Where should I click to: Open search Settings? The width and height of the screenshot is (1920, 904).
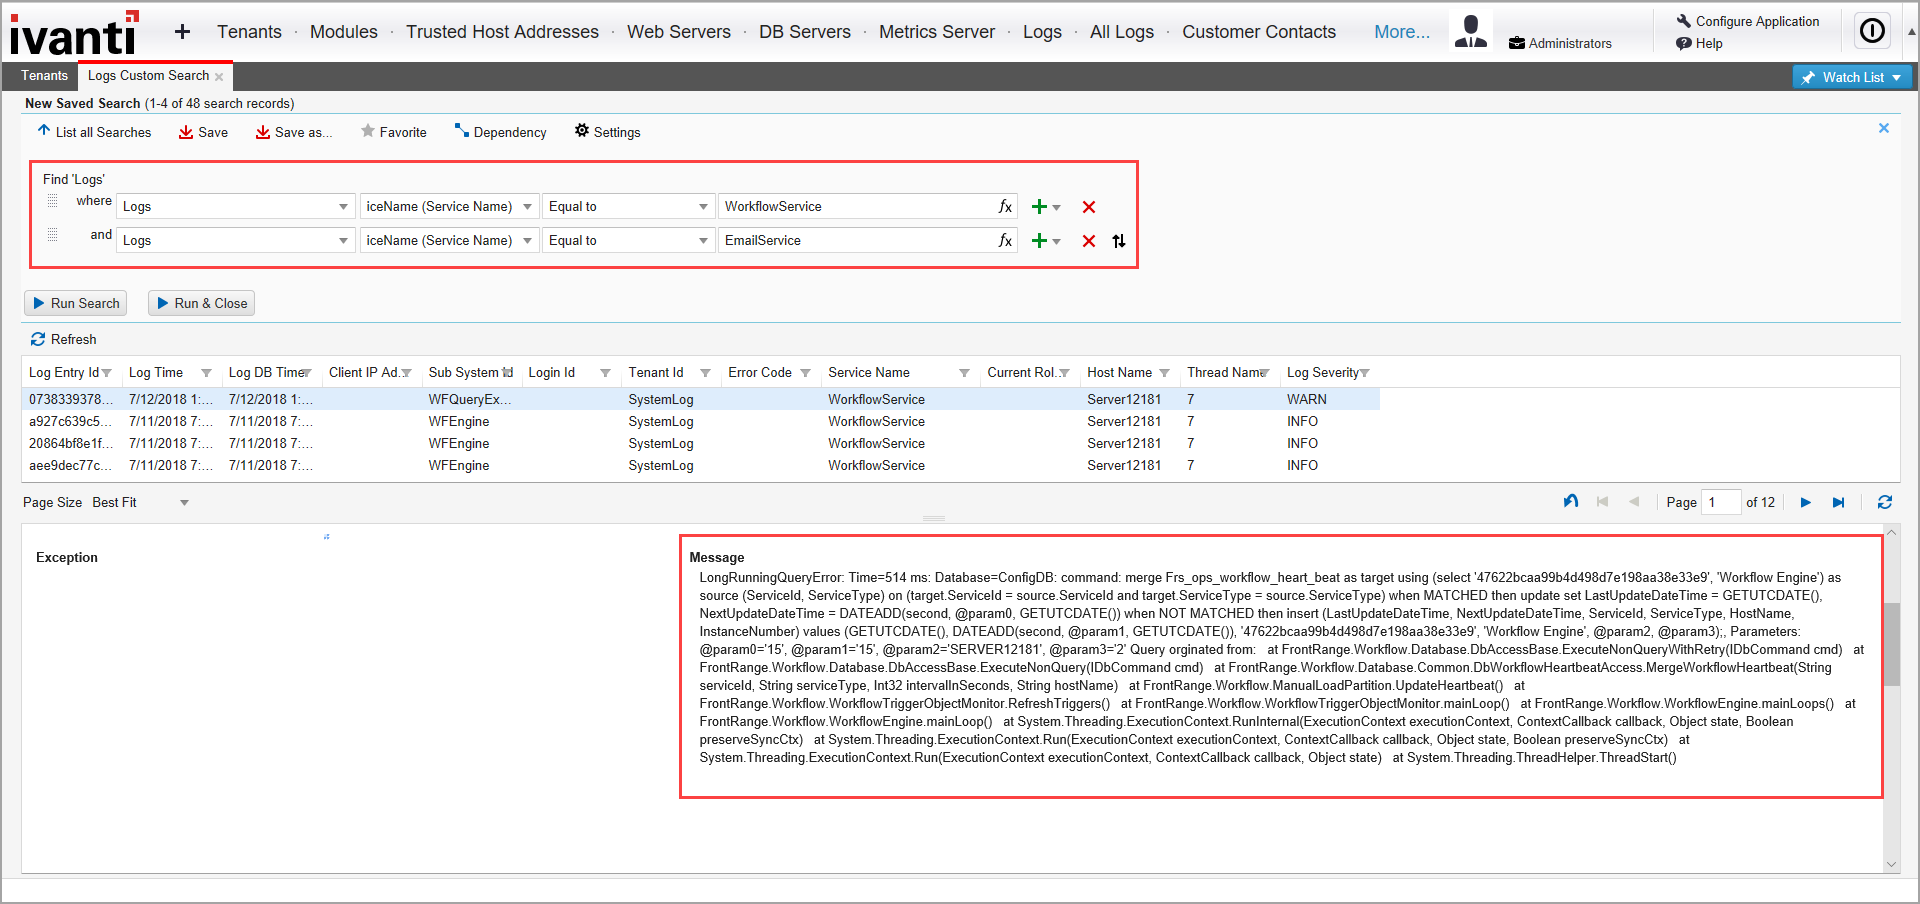[607, 132]
